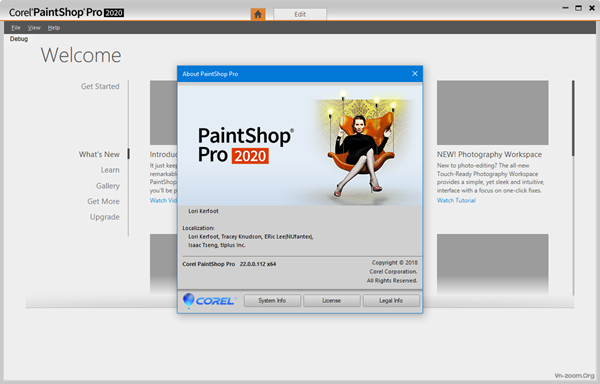The height and width of the screenshot is (384, 600).
Task: Open the Gallery section
Action: pos(108,186)
